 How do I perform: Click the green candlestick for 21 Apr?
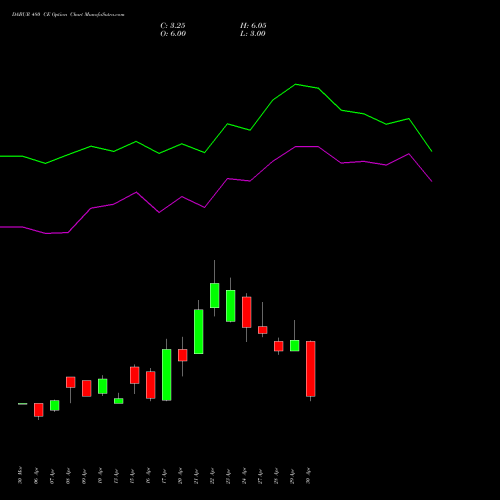click(199, 332)
